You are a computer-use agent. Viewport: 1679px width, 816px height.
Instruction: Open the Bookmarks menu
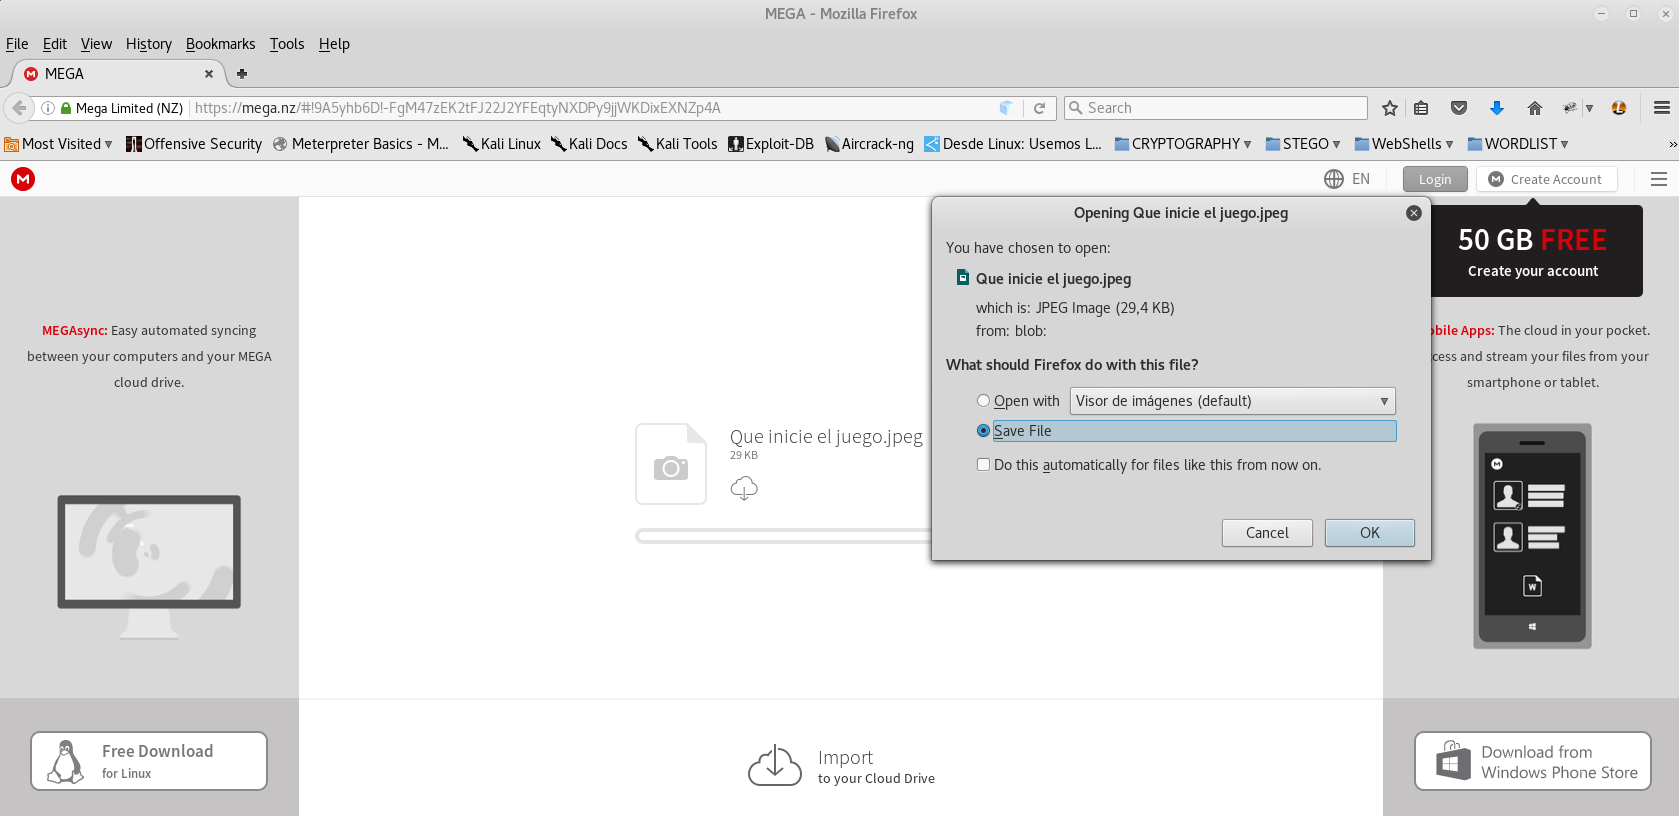click(x=220, y=44)
